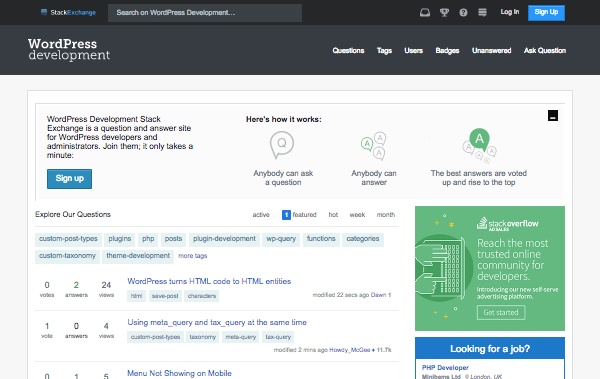This screenshot has height=379, width=600.
Task: Select the functions tag
Action: point(321,239)
